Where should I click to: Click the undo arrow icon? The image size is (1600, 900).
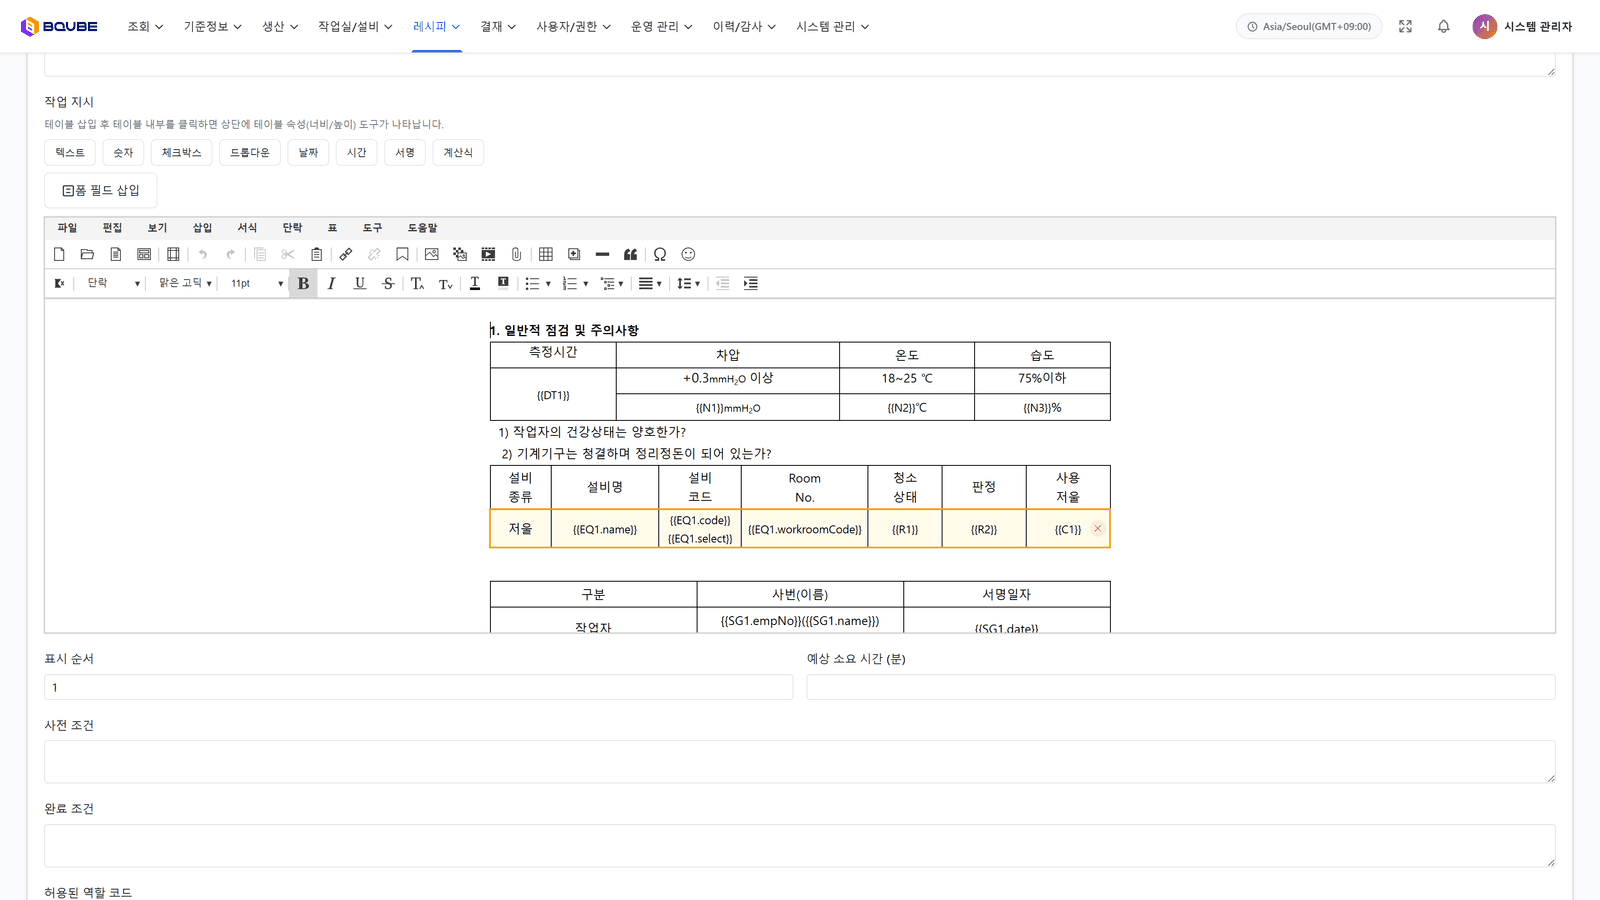[202, 255]
